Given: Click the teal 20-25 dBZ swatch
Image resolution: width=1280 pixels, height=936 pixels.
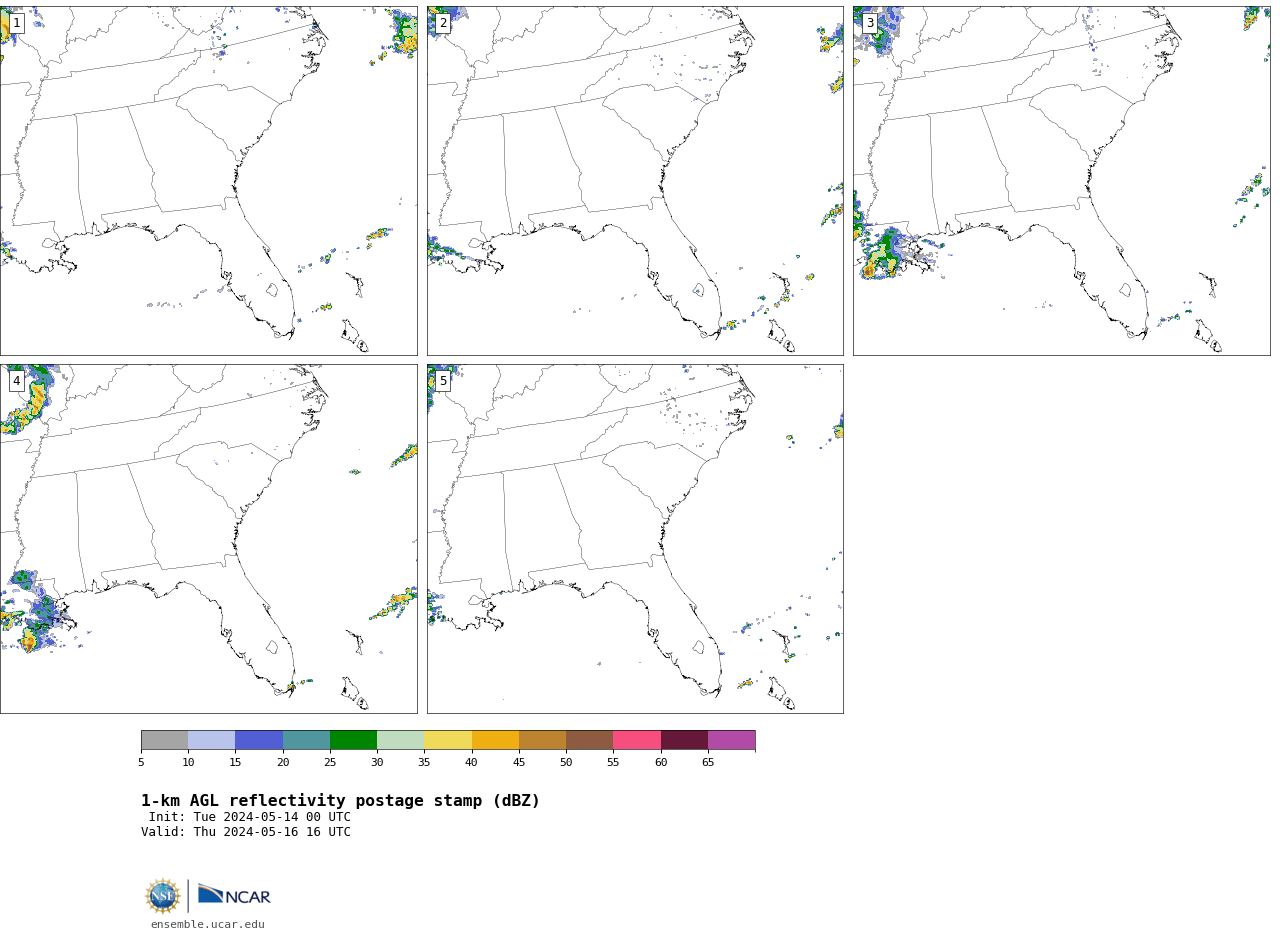Looking at the screenshot, I should [306, 740].
